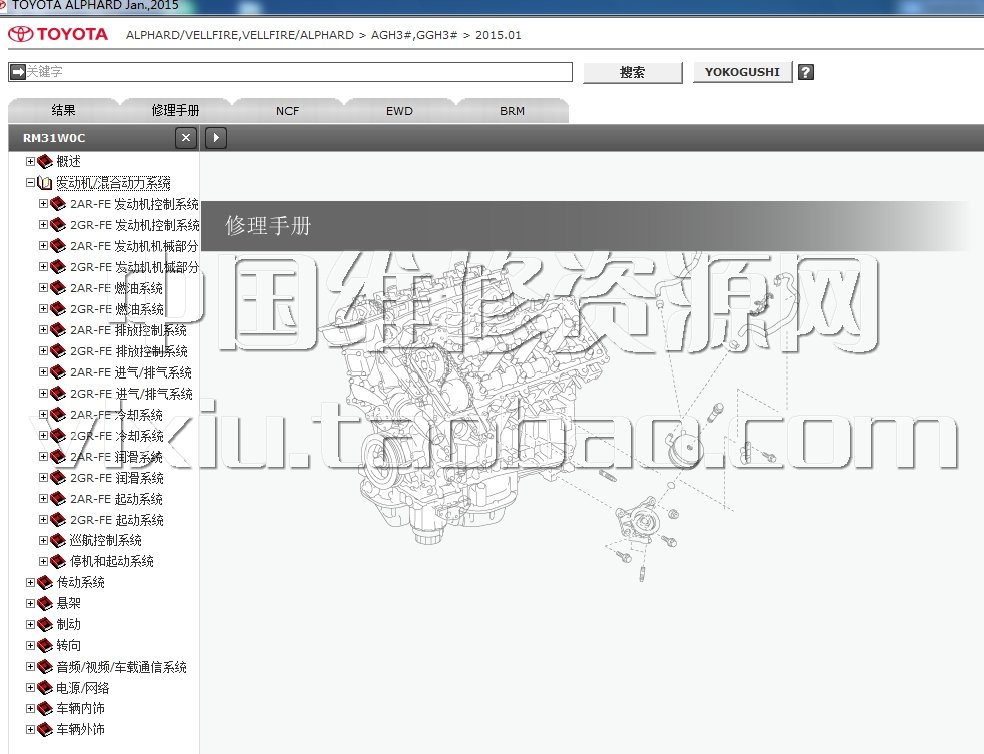The height and width of the screenshot is (754, 984).
Task: Expand 2AR-FE 起动系统 node
Action: pyautogui.click(x=43, y=498)
